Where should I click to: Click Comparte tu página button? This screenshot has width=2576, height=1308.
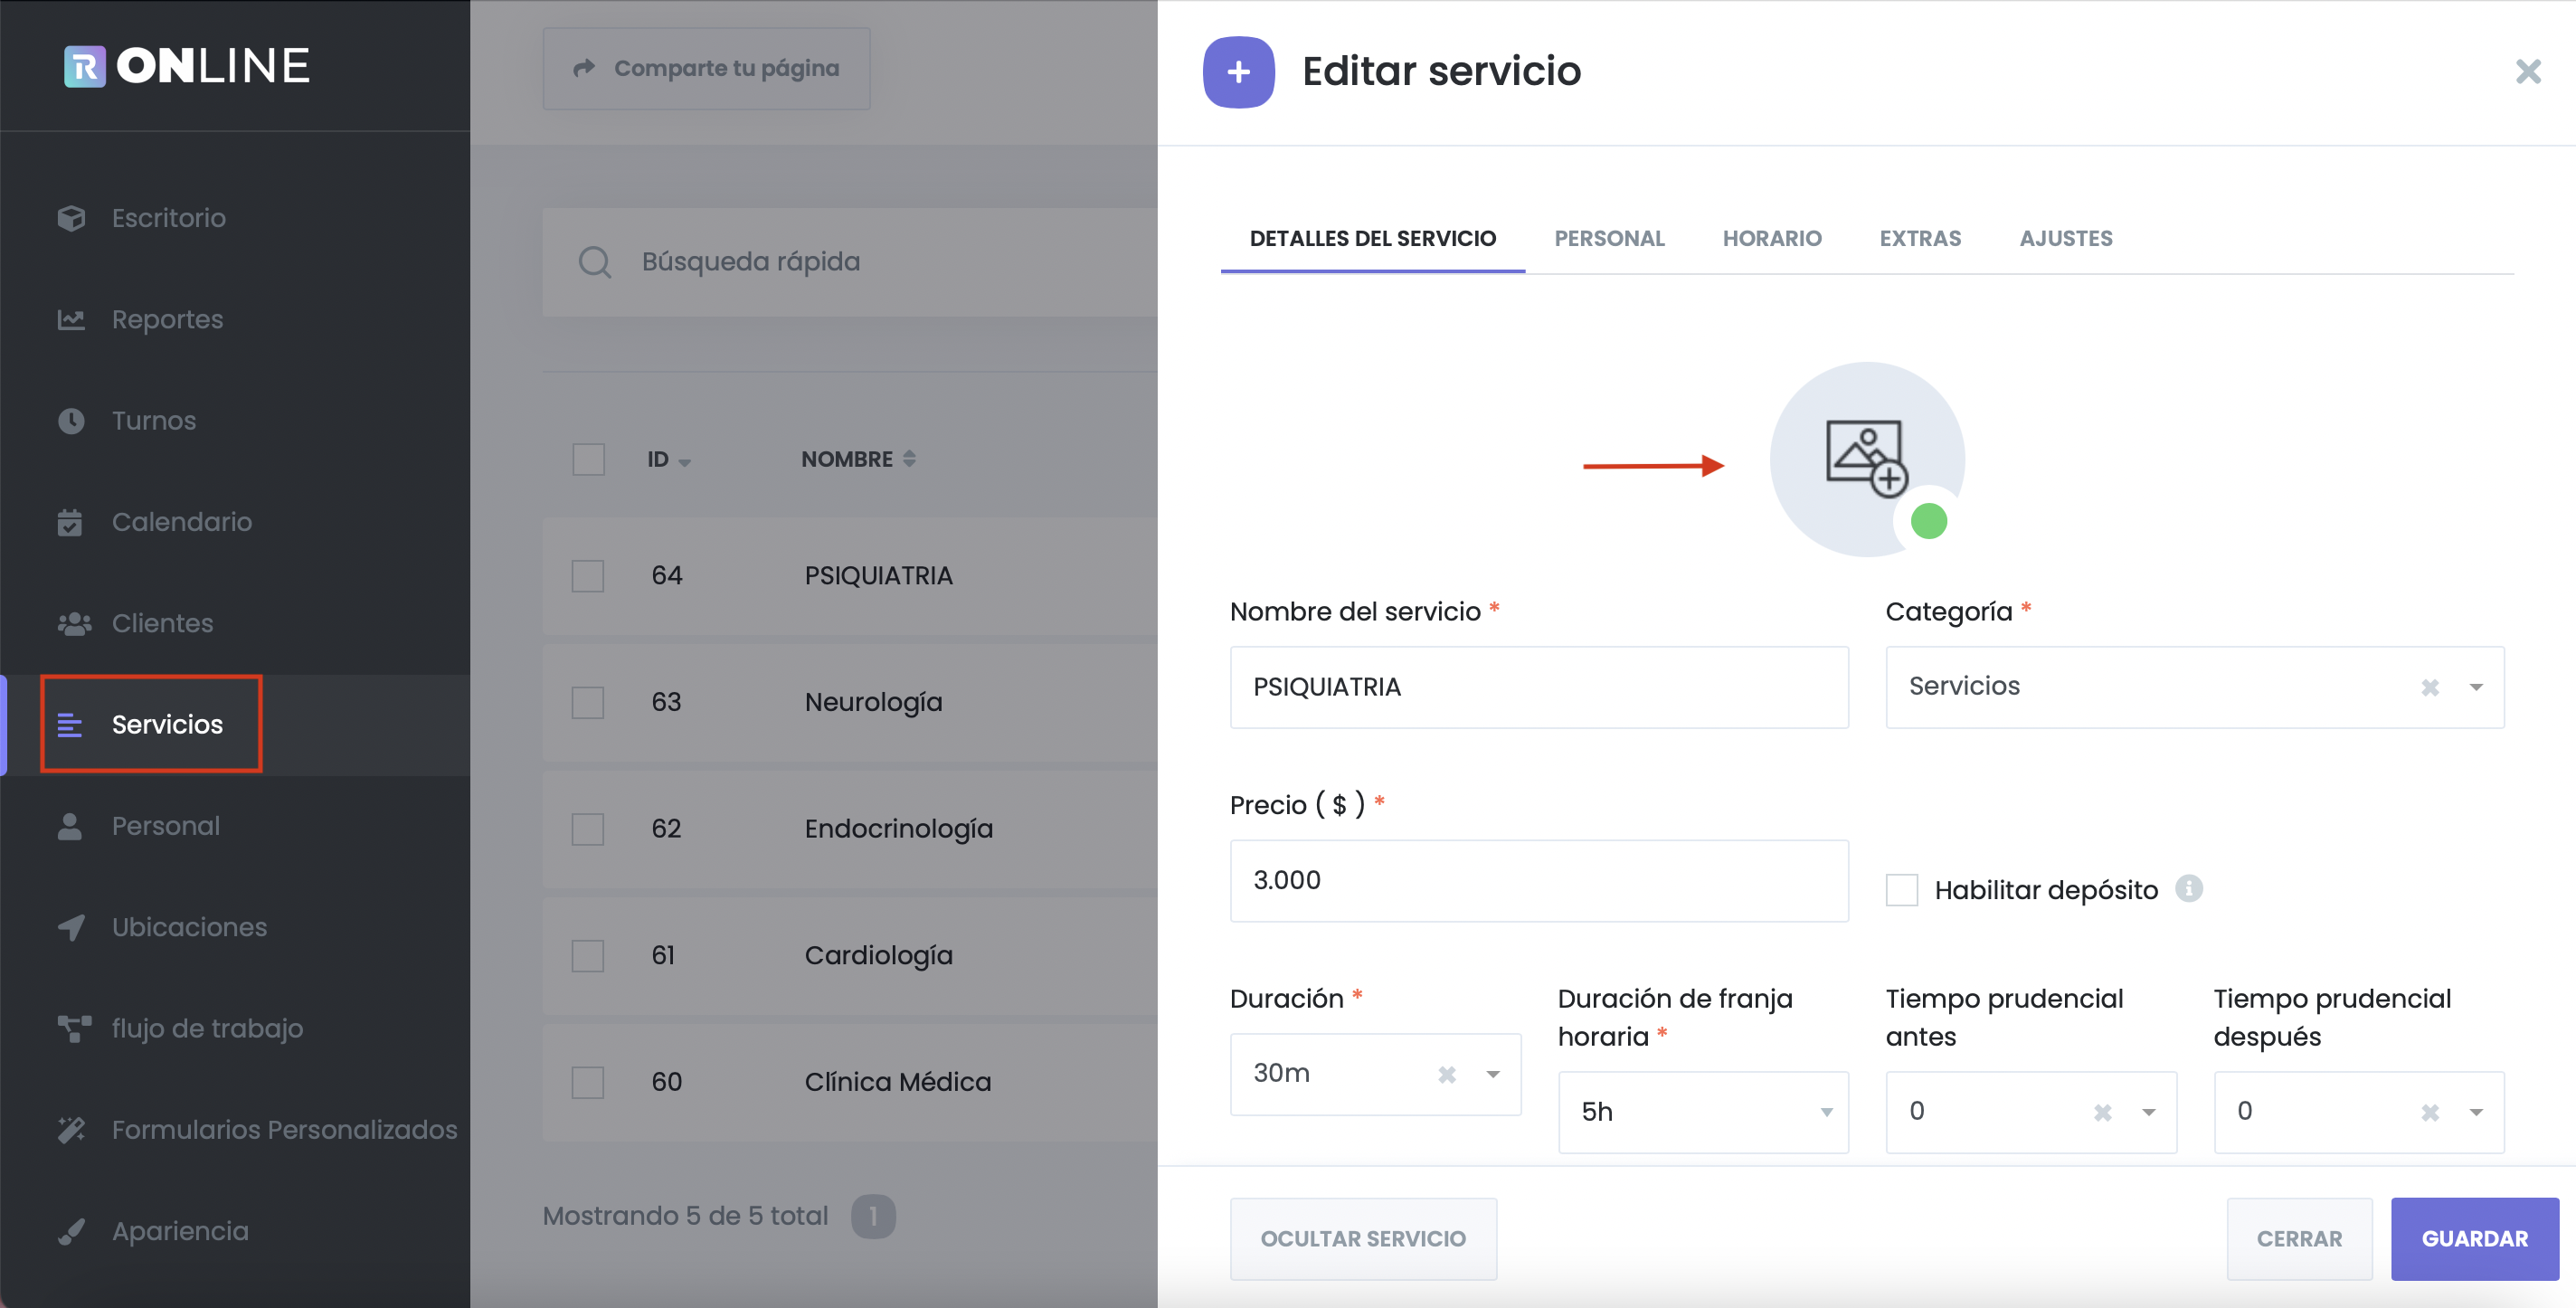[x=706, y=68]
